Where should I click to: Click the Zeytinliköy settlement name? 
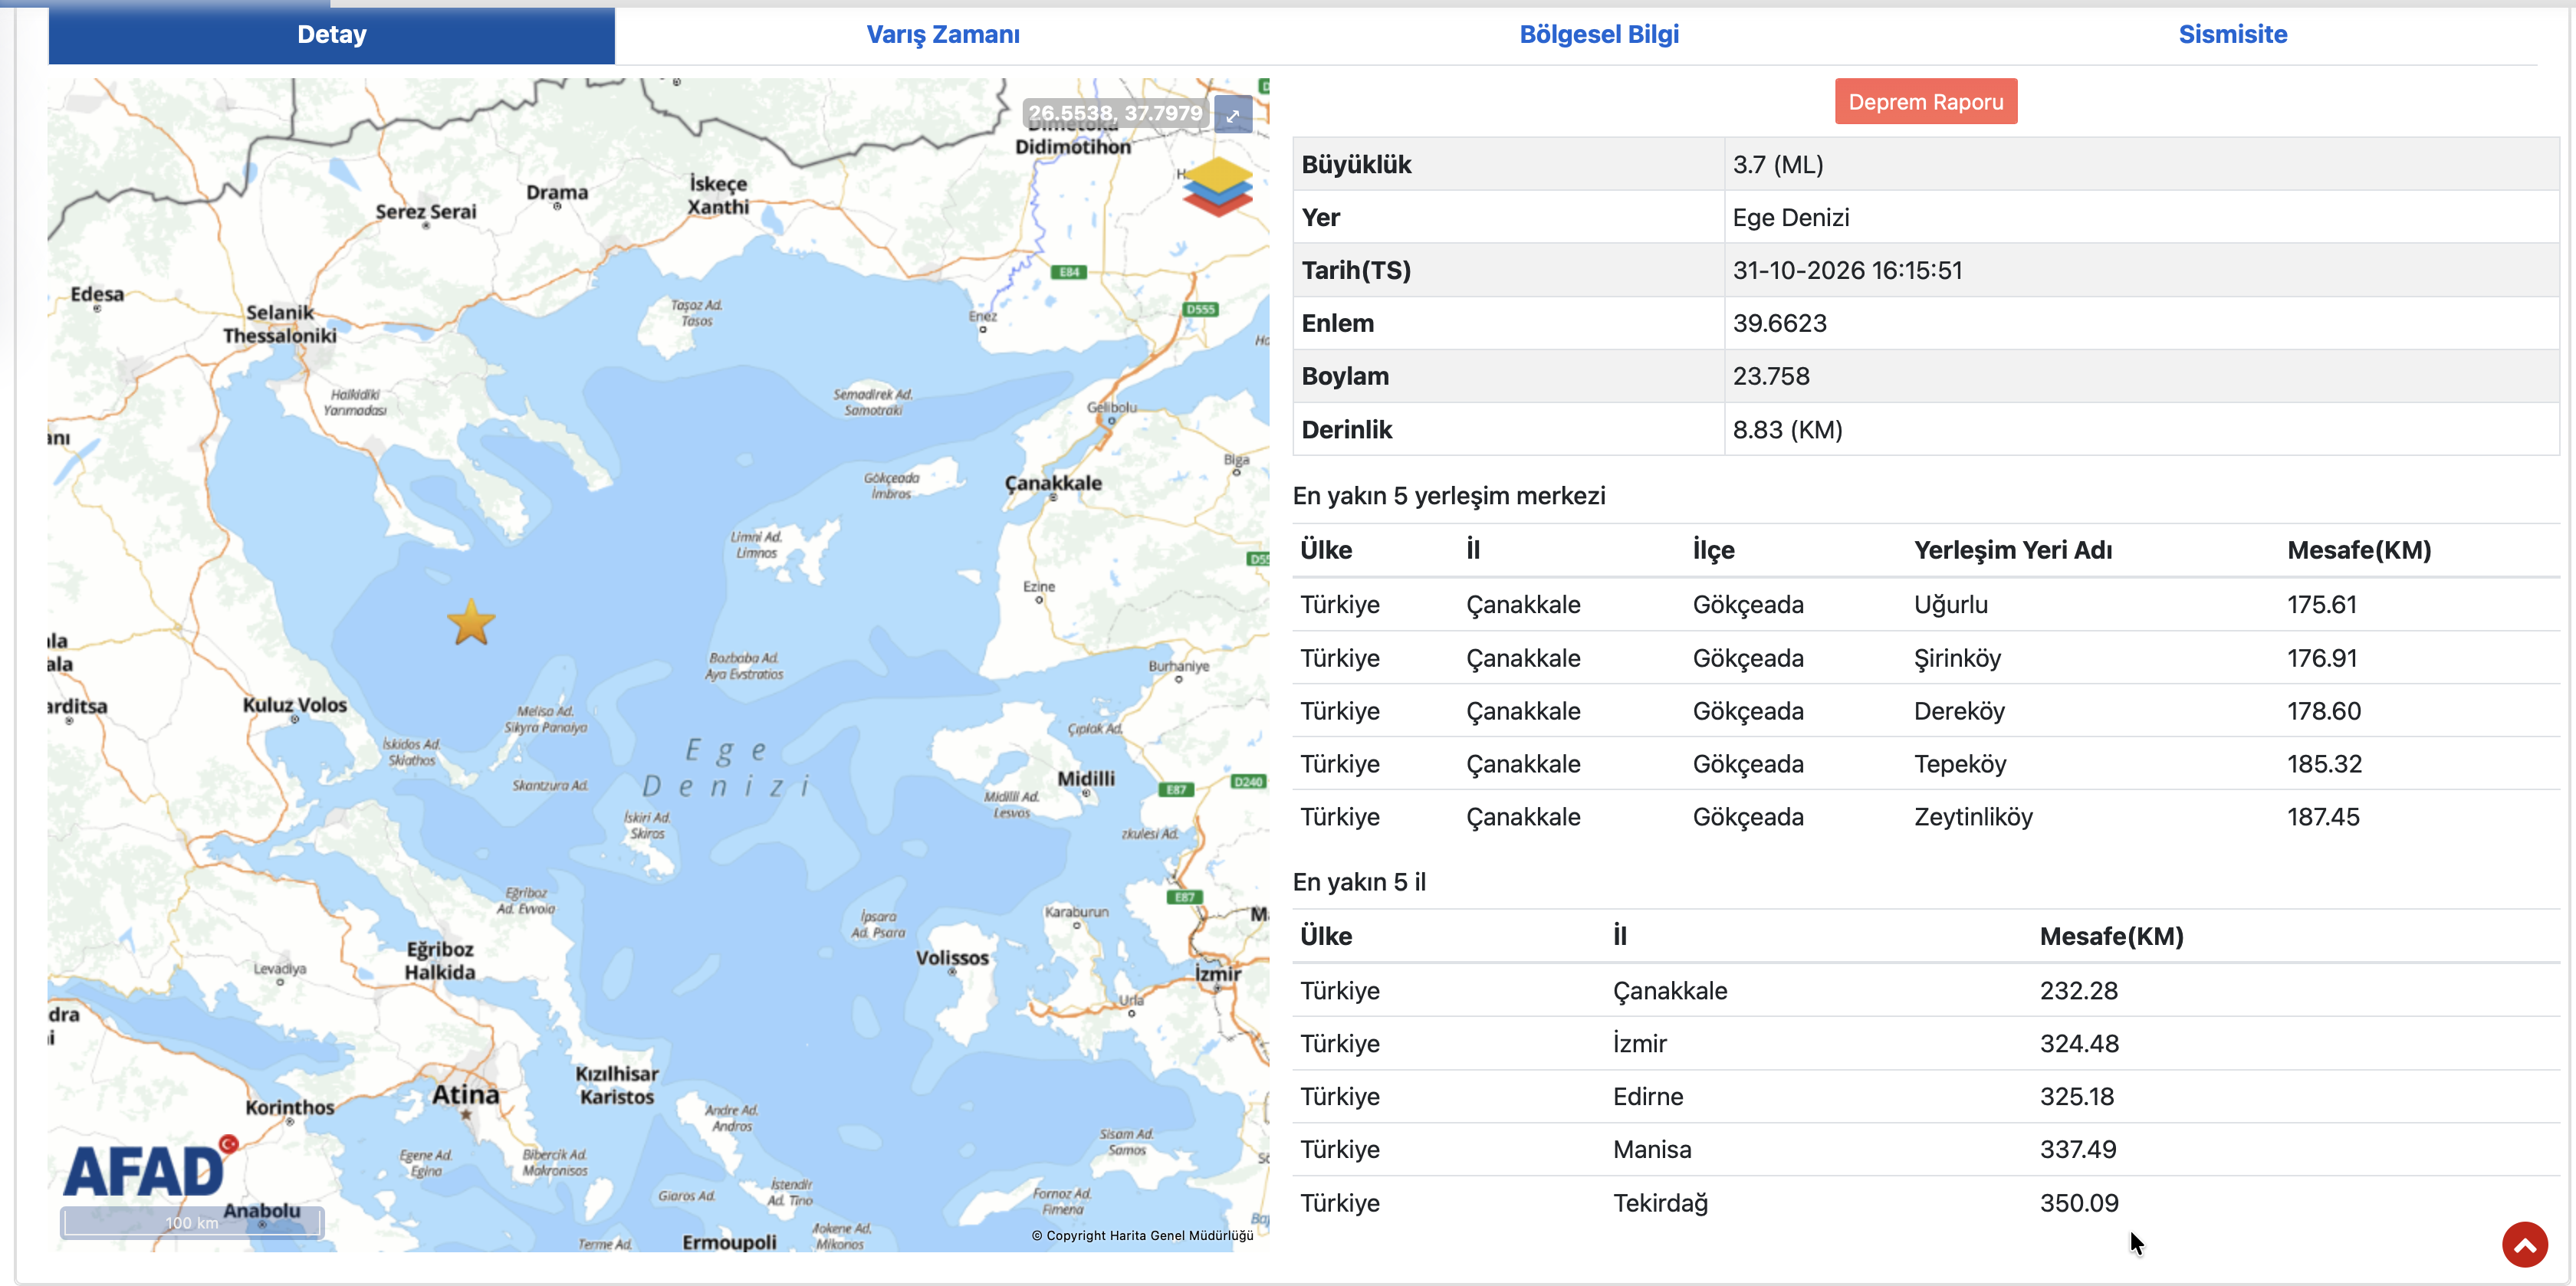pyautogui.click(x=1973, y=817)
